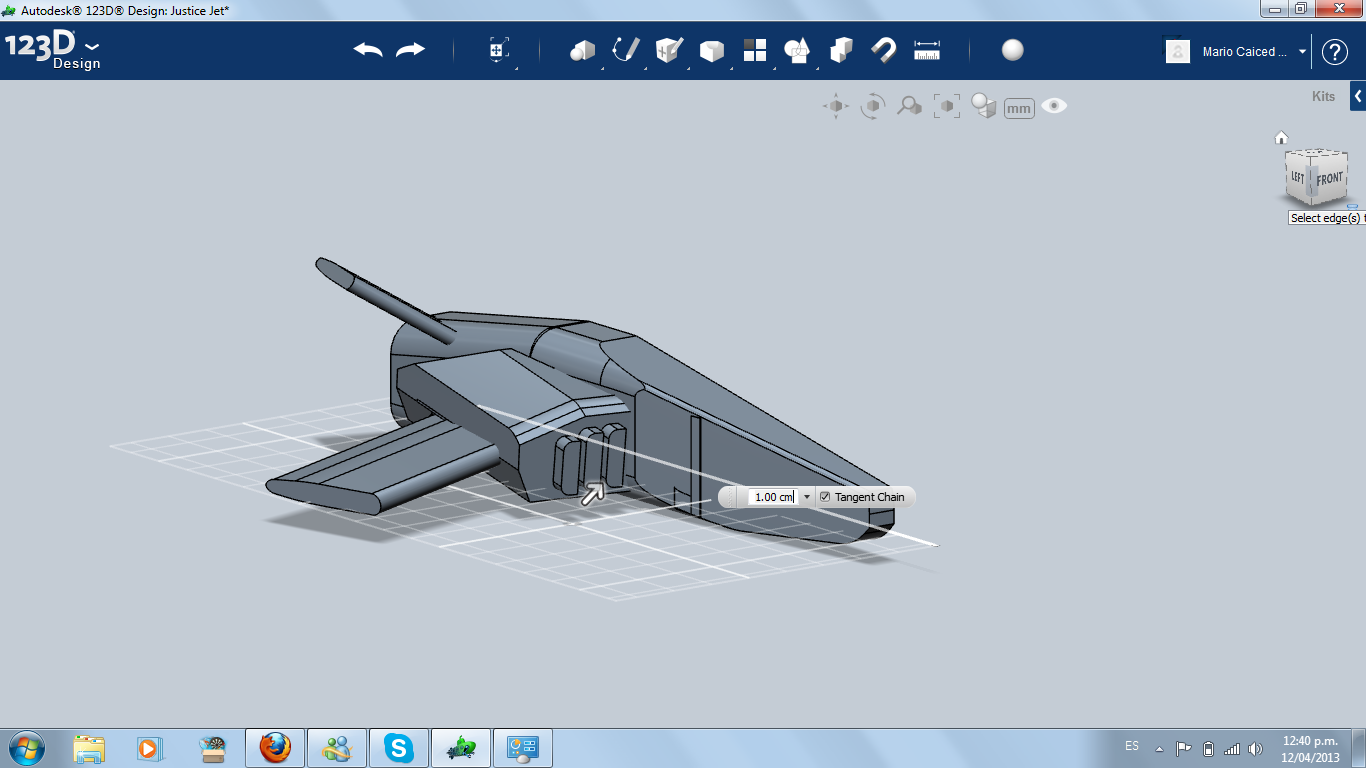The width and height of the screenshot is (1366, 768).
Task: Open the Transform tool
Action: tap(499, 51)
